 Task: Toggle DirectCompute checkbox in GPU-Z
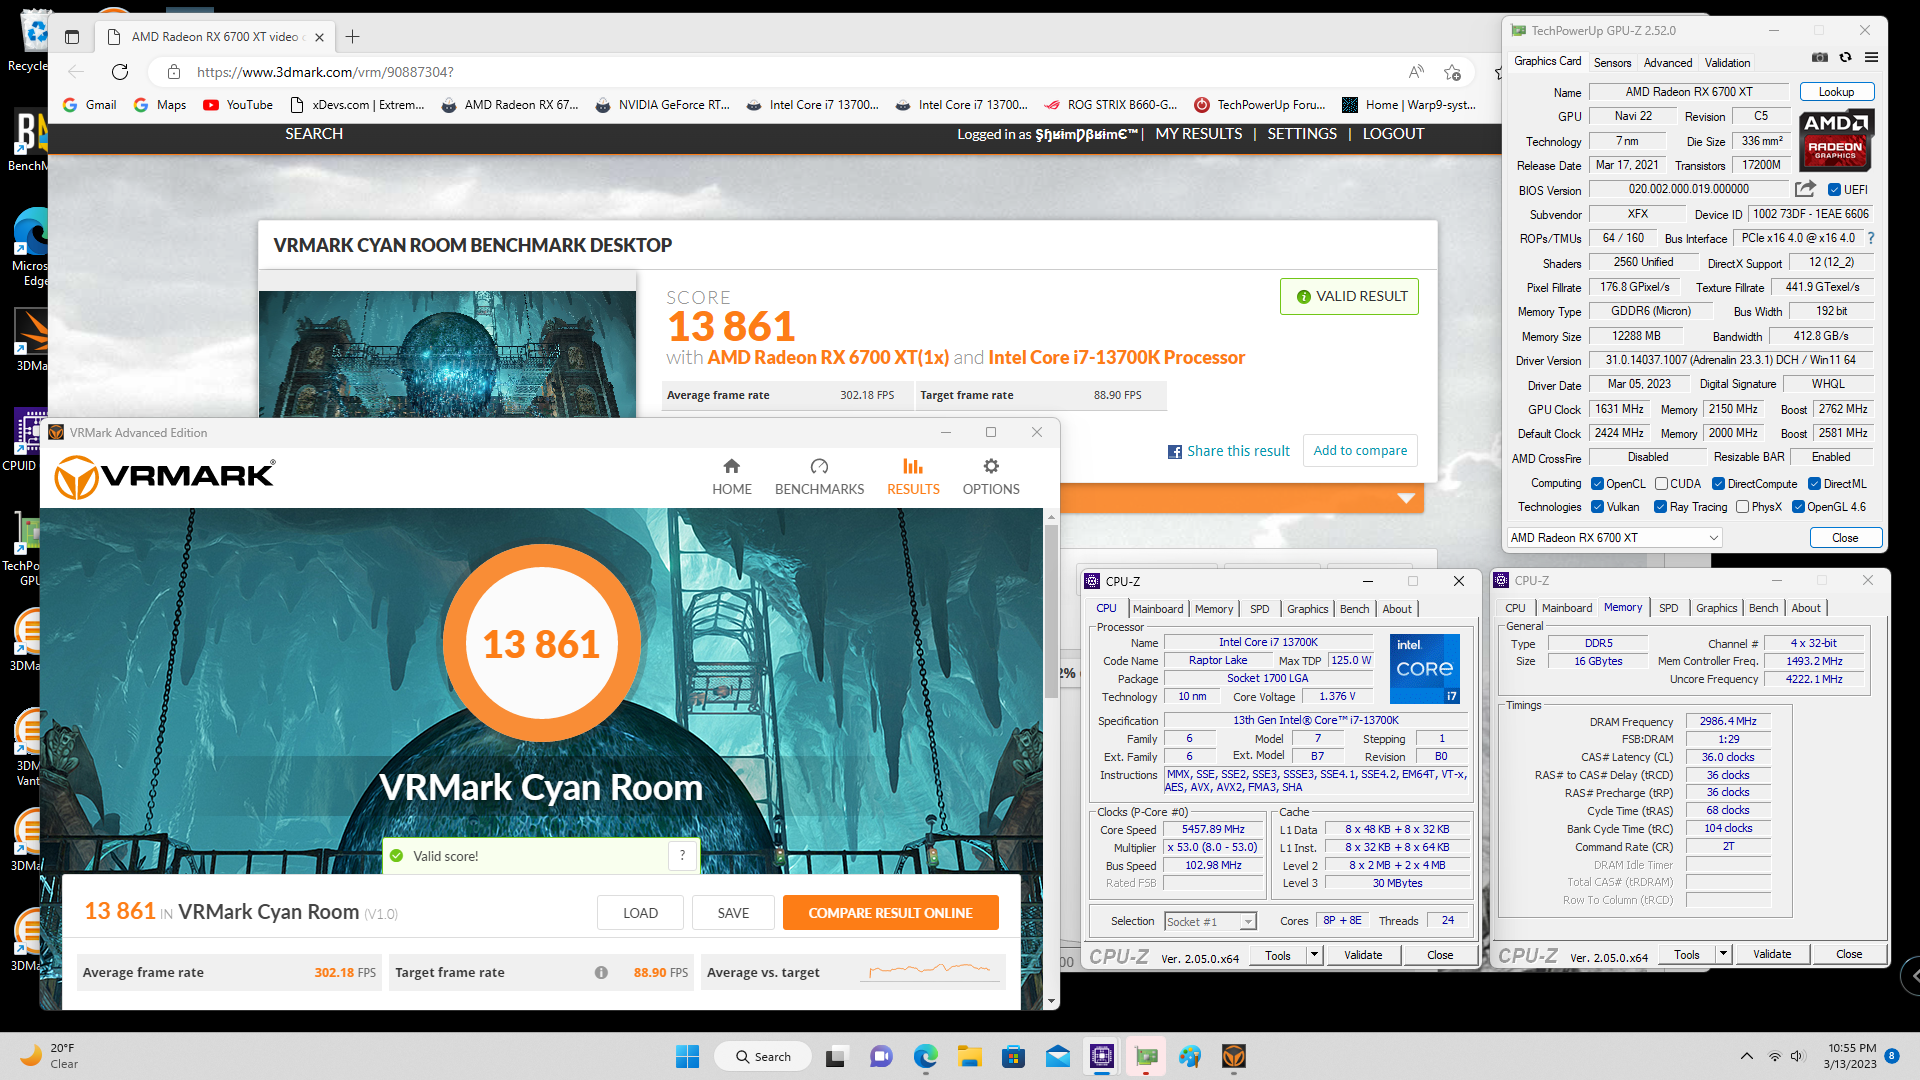(x=1718, y=484)
